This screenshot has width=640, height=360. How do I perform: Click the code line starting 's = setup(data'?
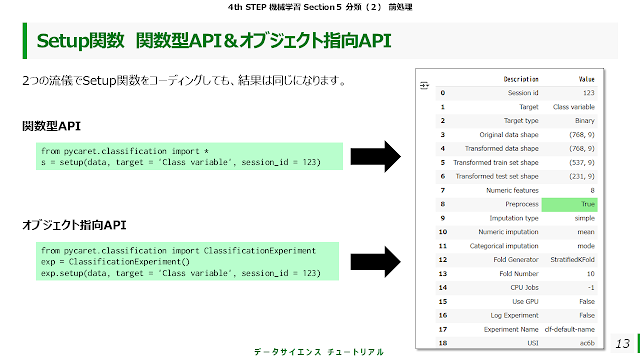(x=181, y=162)
